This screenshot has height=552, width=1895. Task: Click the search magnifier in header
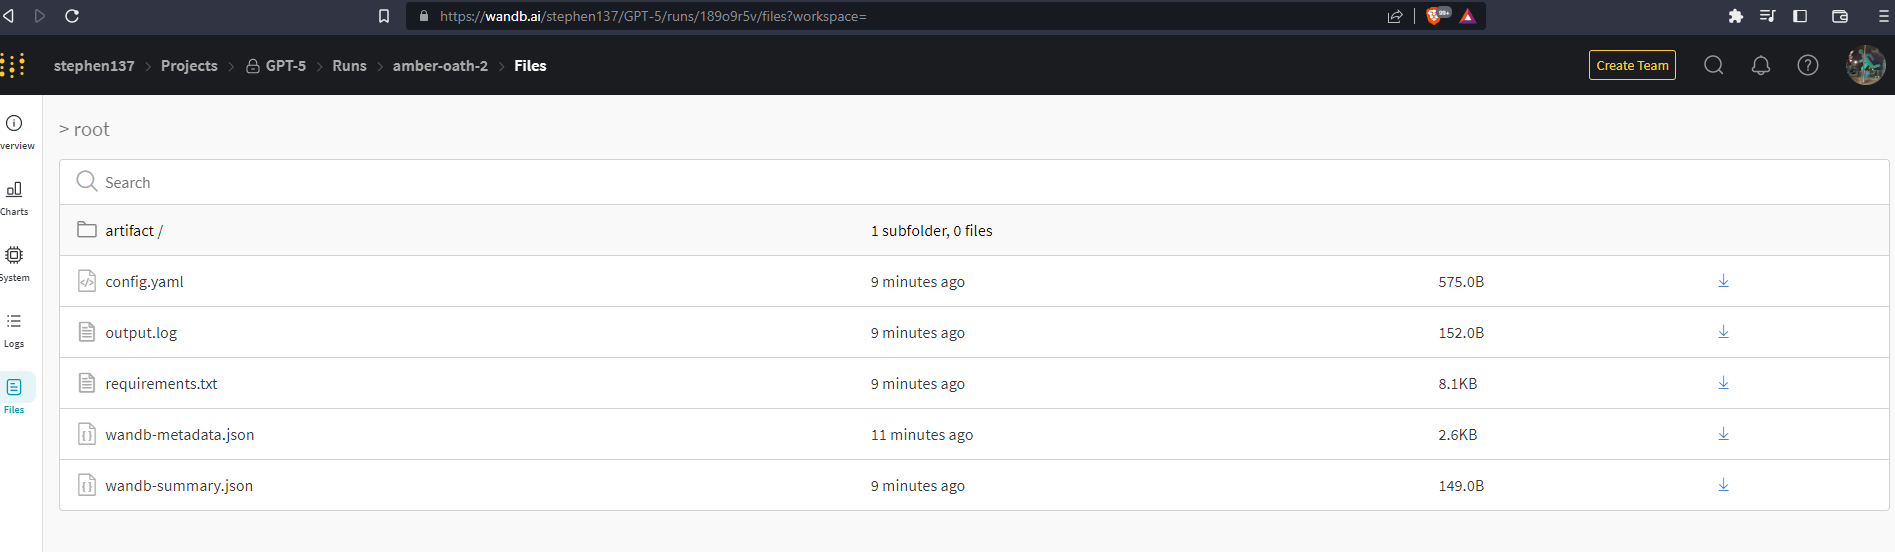tap(1714, 65)
